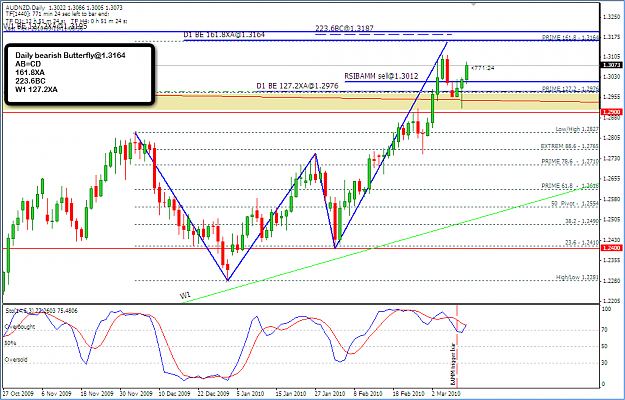
Task: Click the '27 Jan 2010' date label
Action: 330,393
